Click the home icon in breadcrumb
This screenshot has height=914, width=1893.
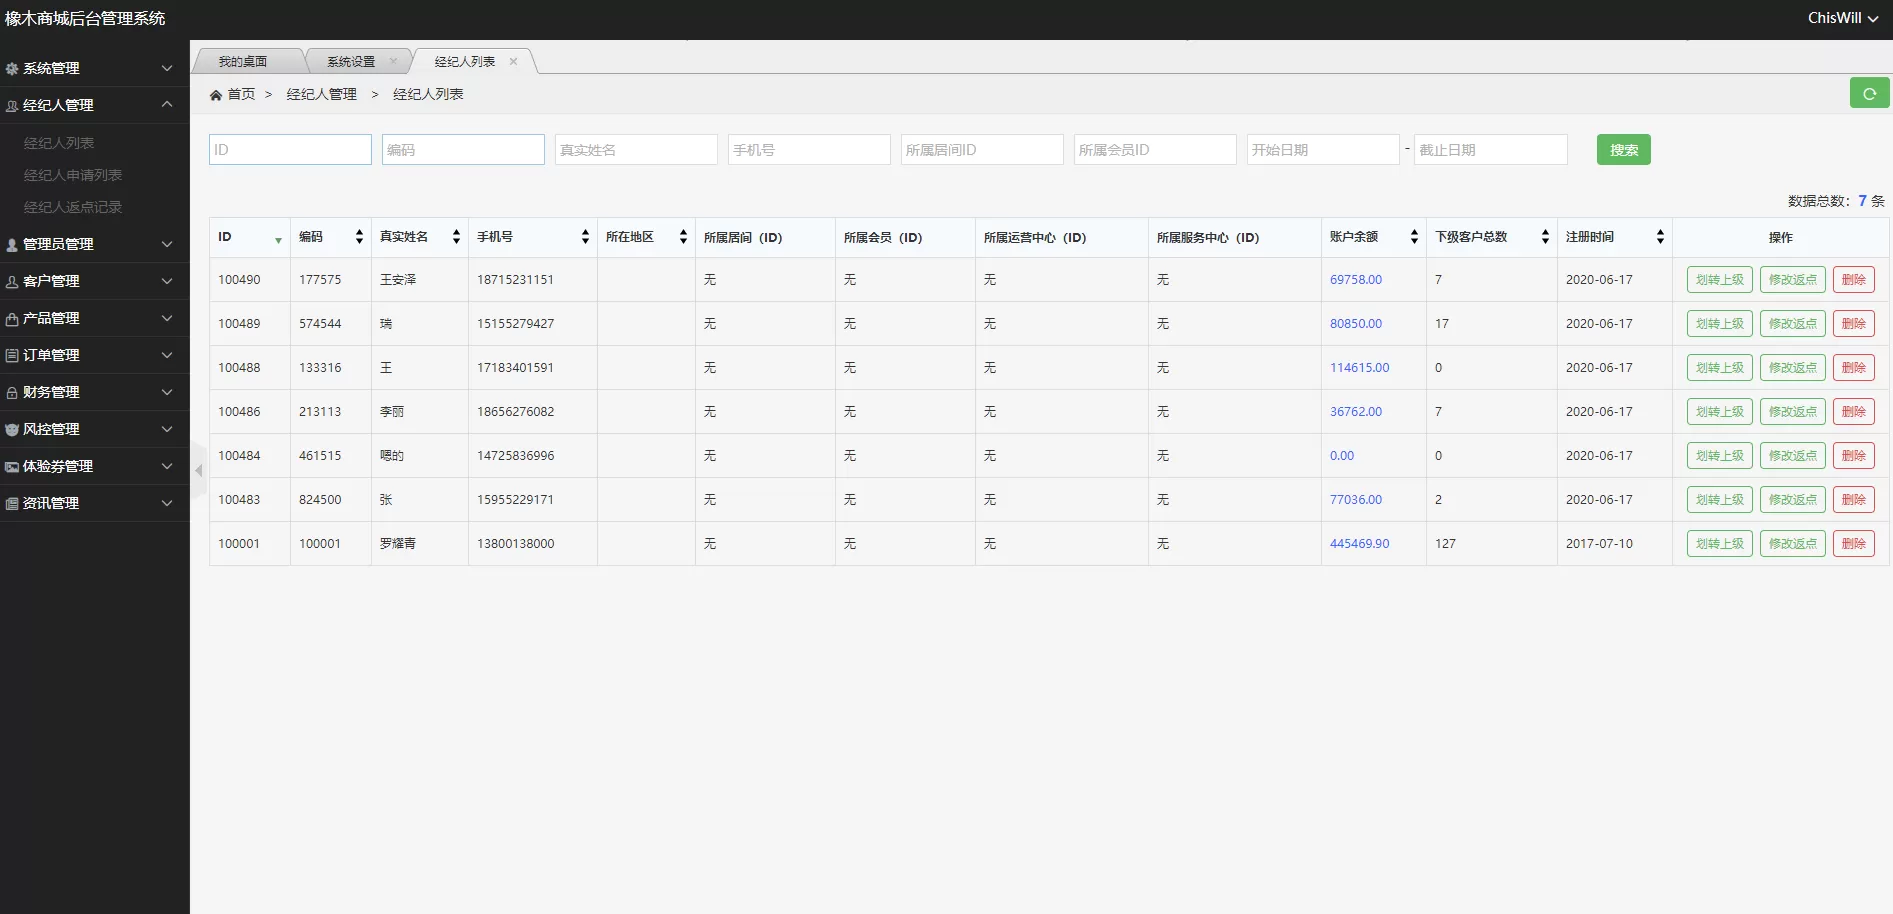pyautogui.click(x=216, y=95)
